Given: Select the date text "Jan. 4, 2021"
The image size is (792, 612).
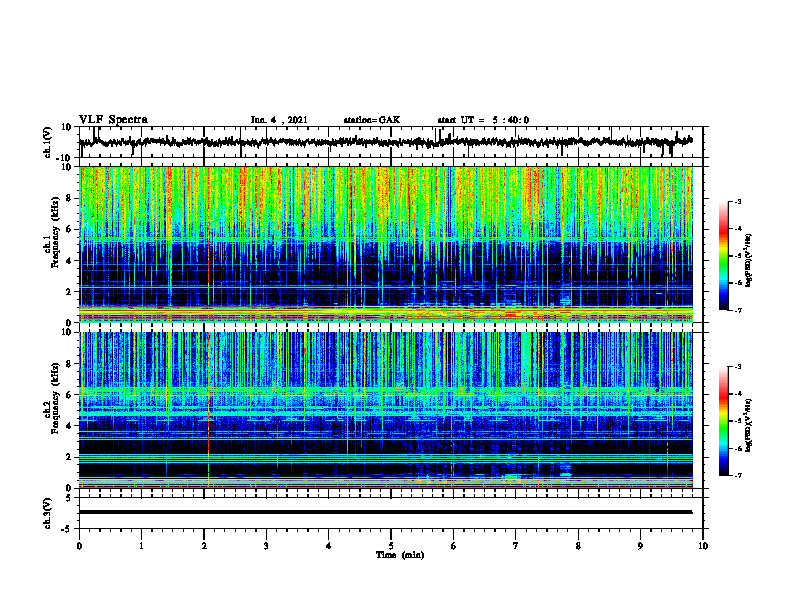Looking at the screenshot, I should [x=279, y=120].
